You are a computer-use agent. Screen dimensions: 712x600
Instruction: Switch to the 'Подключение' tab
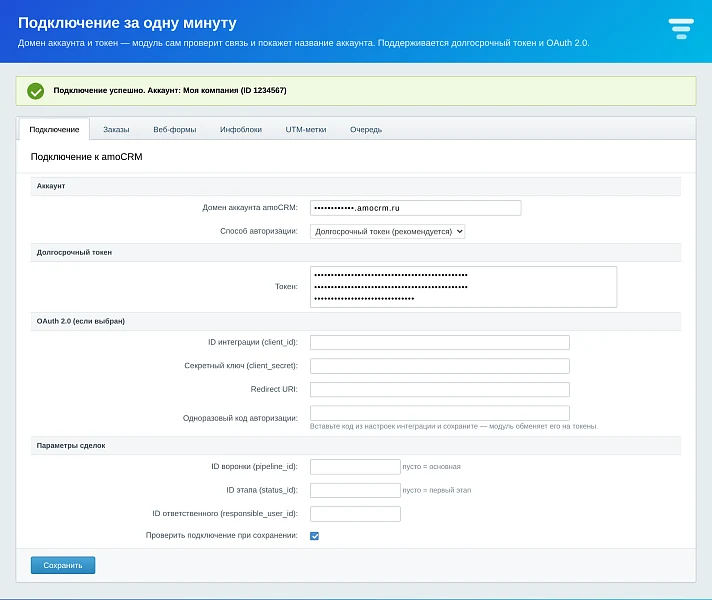tap(54, 129)
